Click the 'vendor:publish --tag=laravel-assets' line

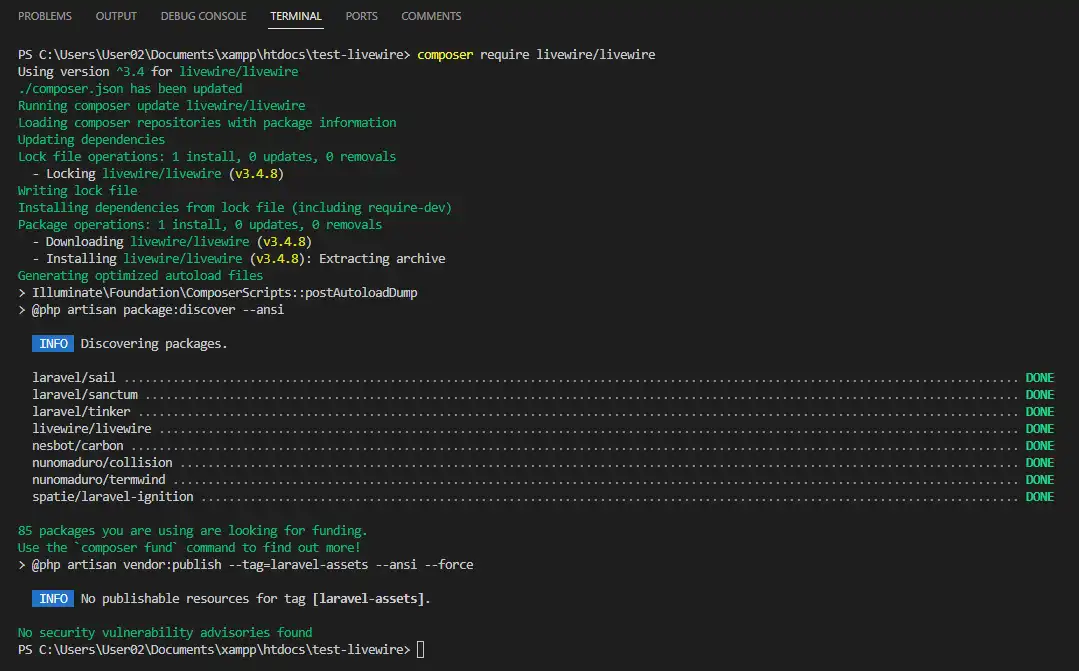pyautogui.click(x=246, y=564)
